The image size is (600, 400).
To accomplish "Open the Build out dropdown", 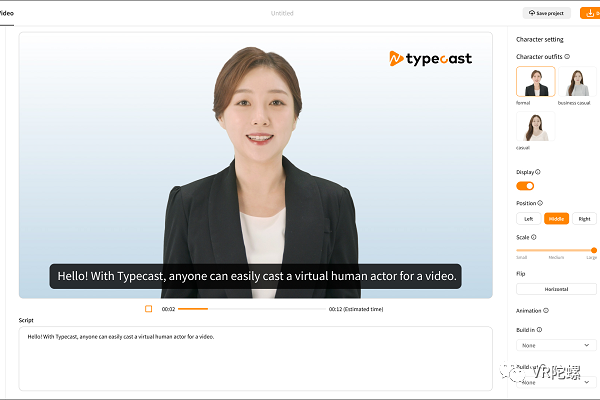I will 556,382.
